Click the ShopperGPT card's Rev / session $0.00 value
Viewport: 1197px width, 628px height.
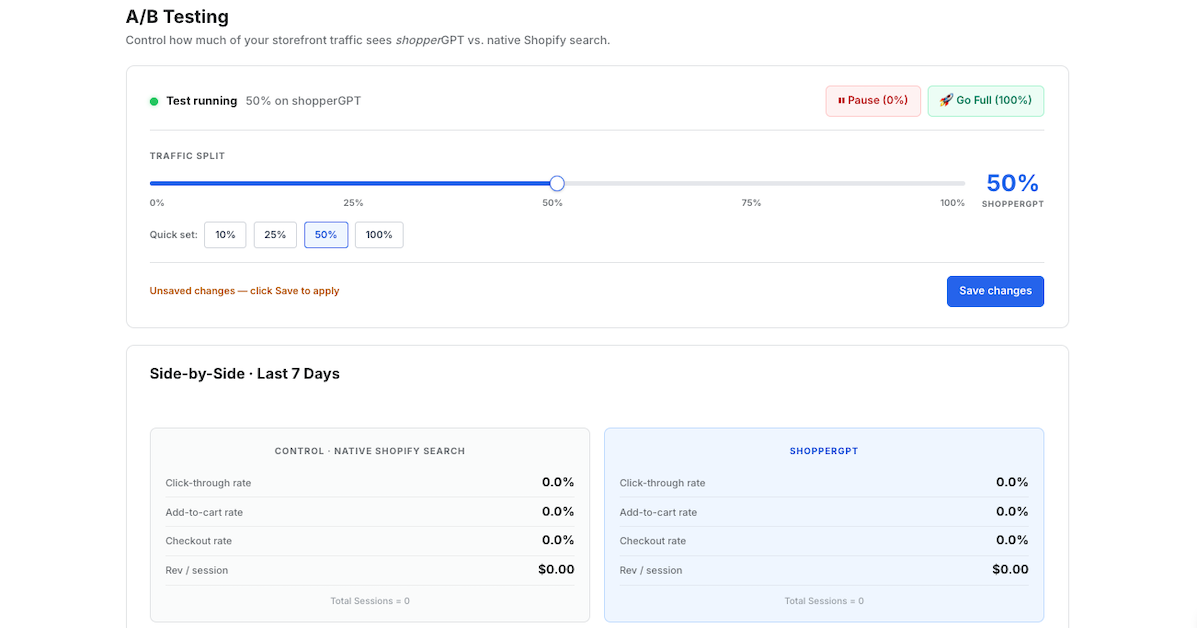click(1010, 569)
